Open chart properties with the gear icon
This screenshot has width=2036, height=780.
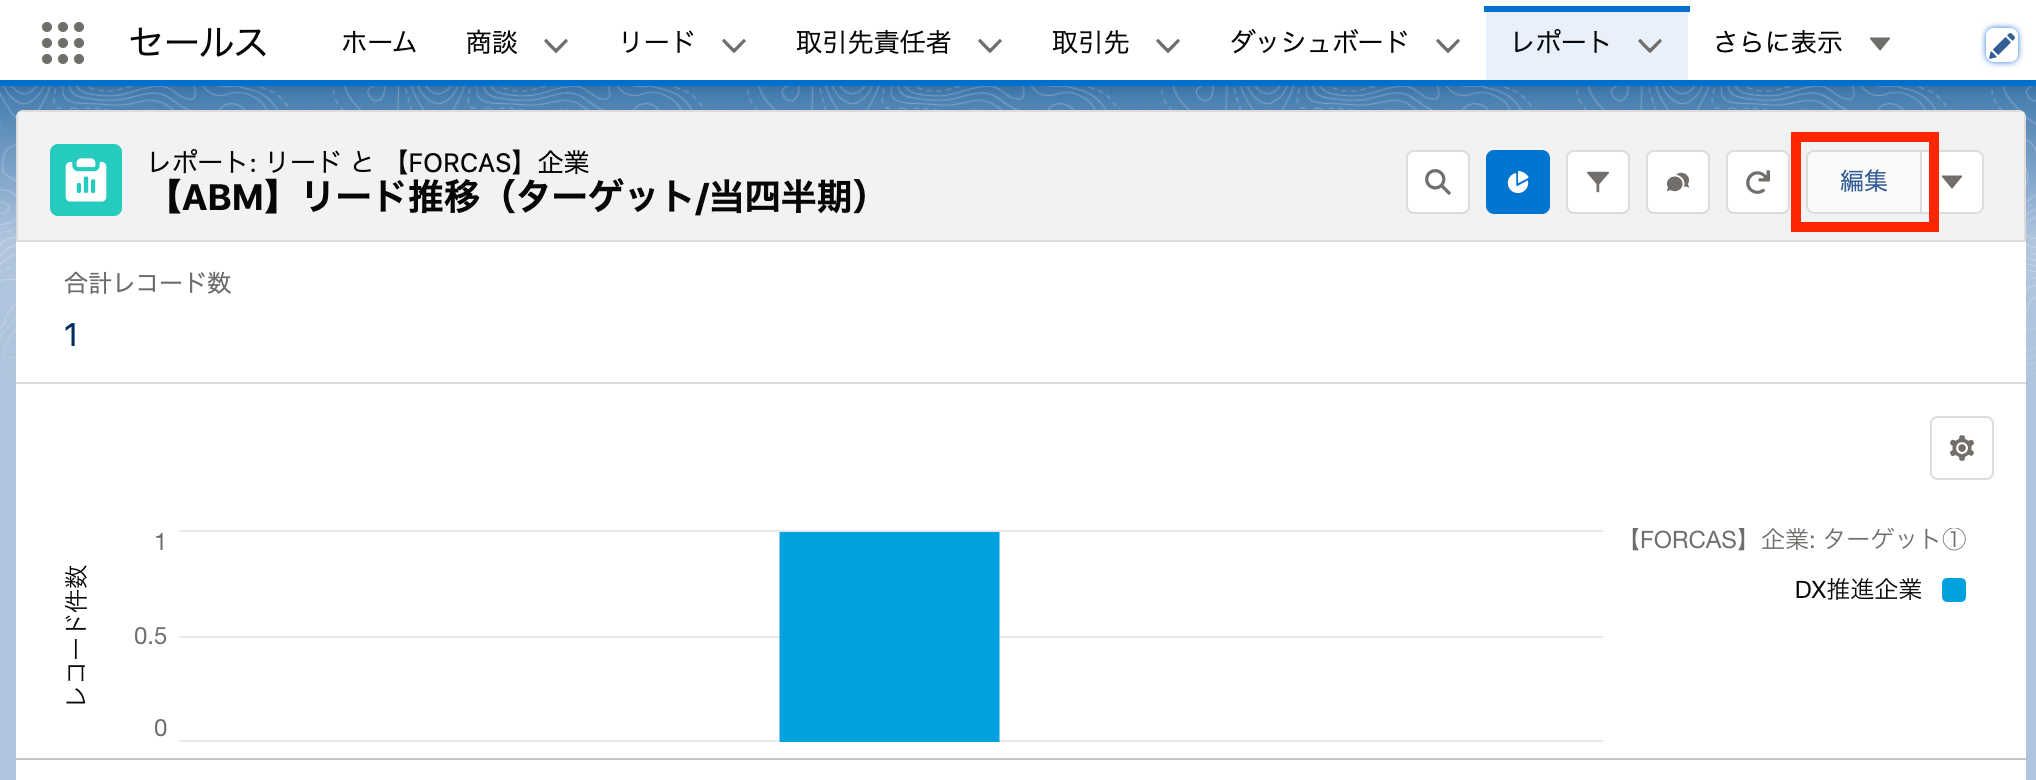(1960, 448)
